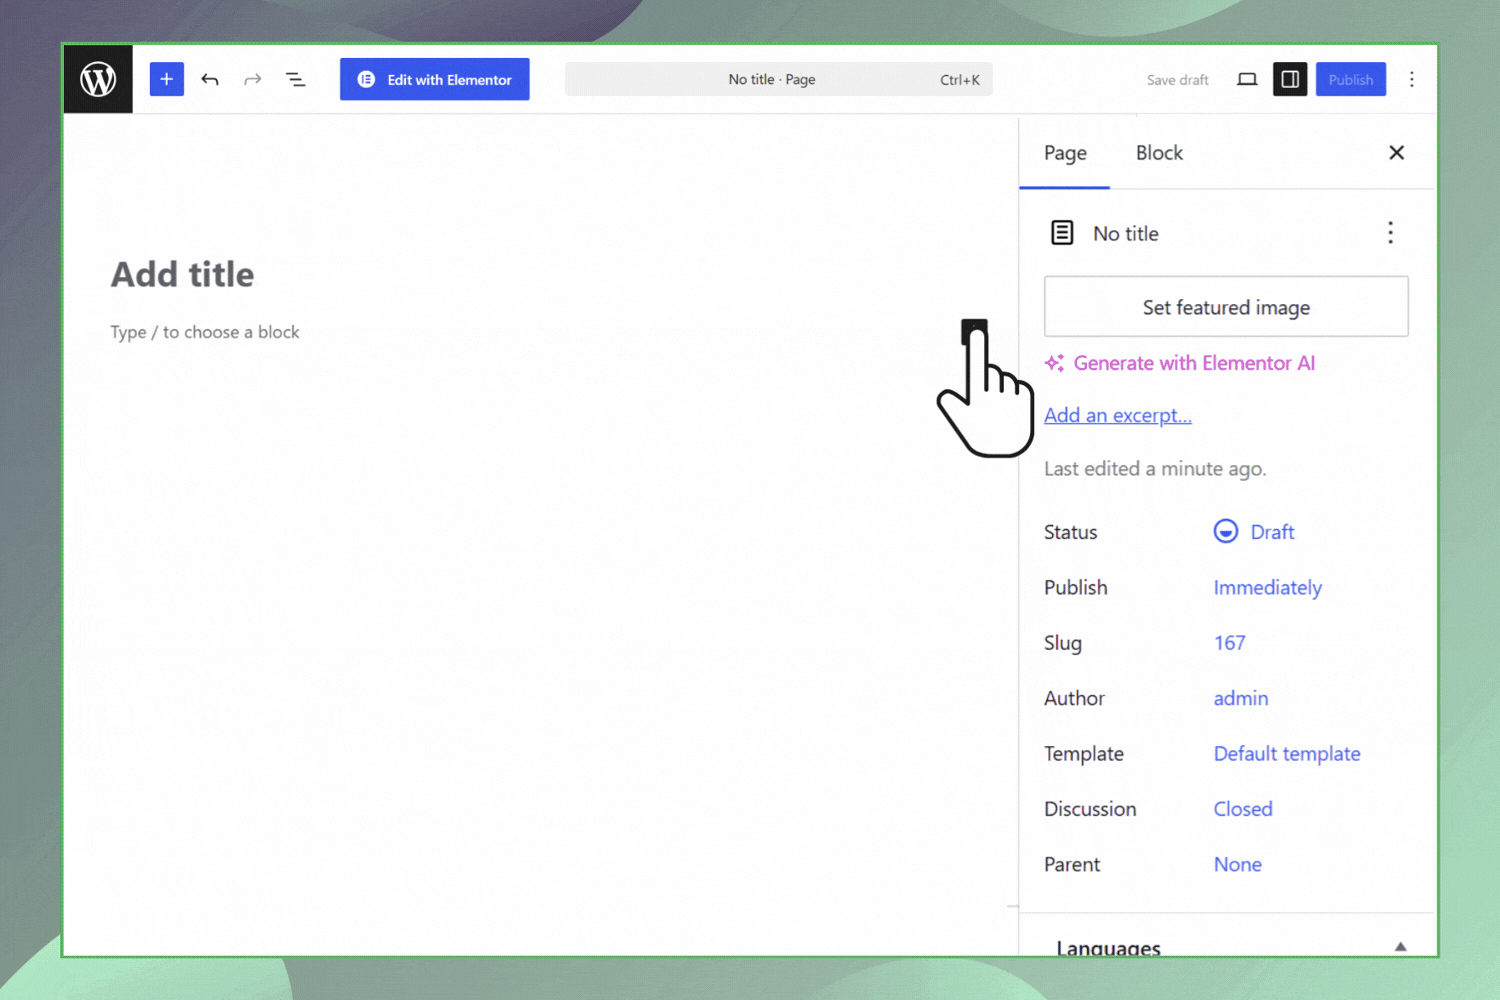Save the page as draft

1177,80
